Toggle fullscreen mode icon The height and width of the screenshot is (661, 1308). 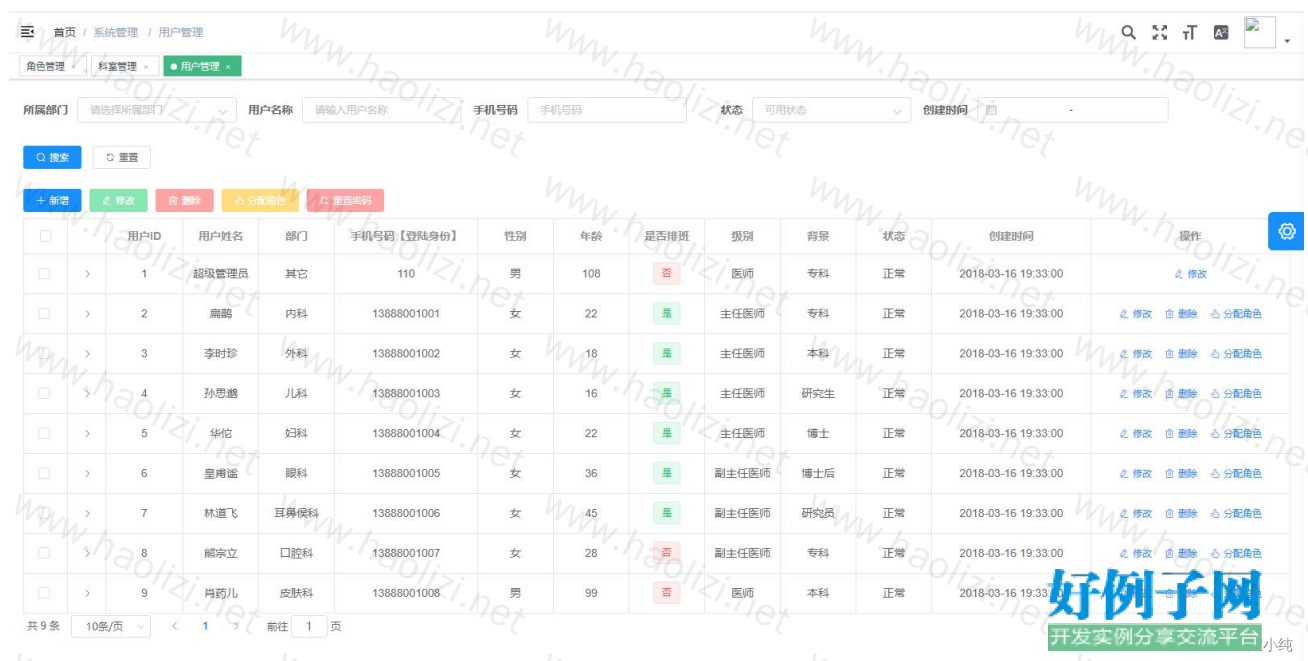1159,32
